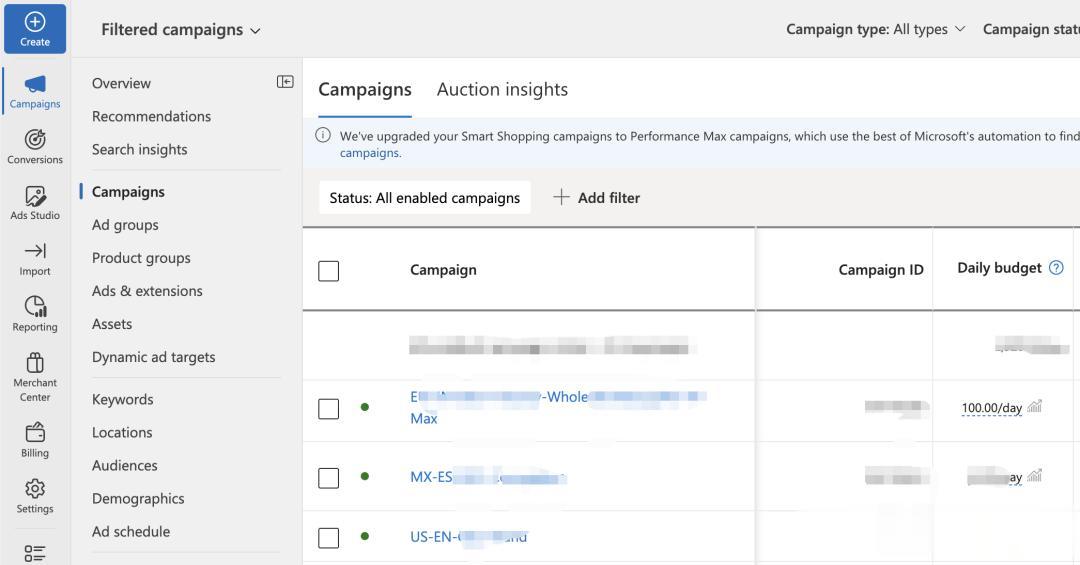Check the US-EN campaign row checkbox
1080x565 pixels.
tap(328, 538)
